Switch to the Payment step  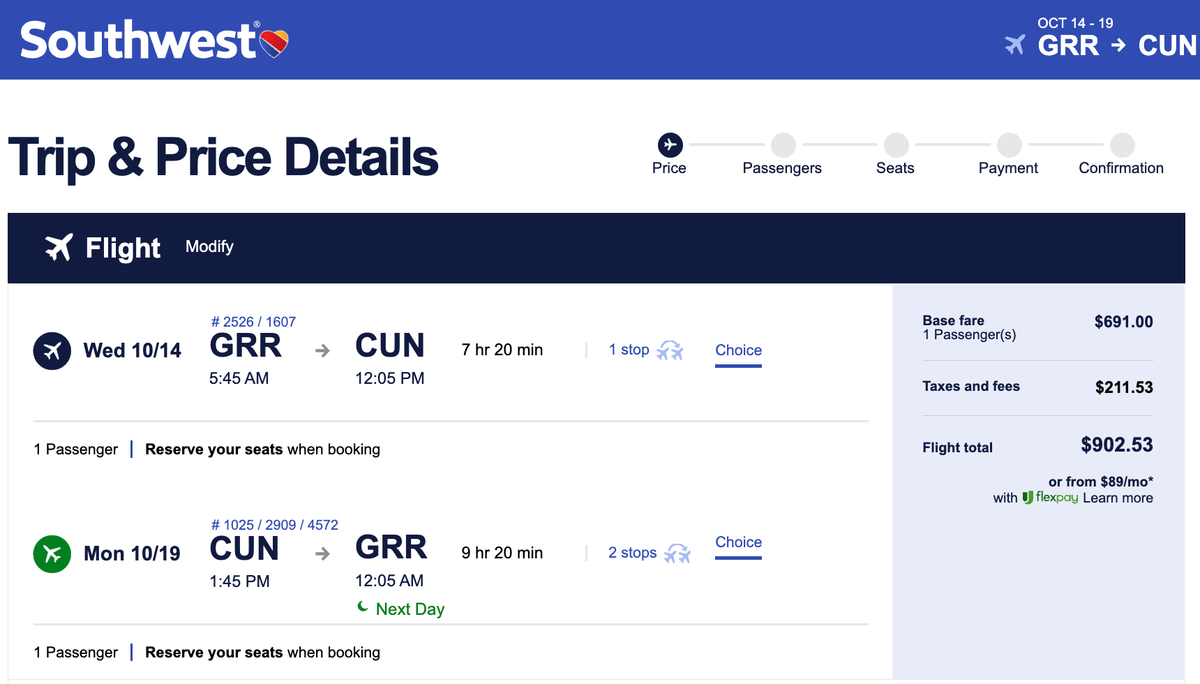[x=1008, y=144]
